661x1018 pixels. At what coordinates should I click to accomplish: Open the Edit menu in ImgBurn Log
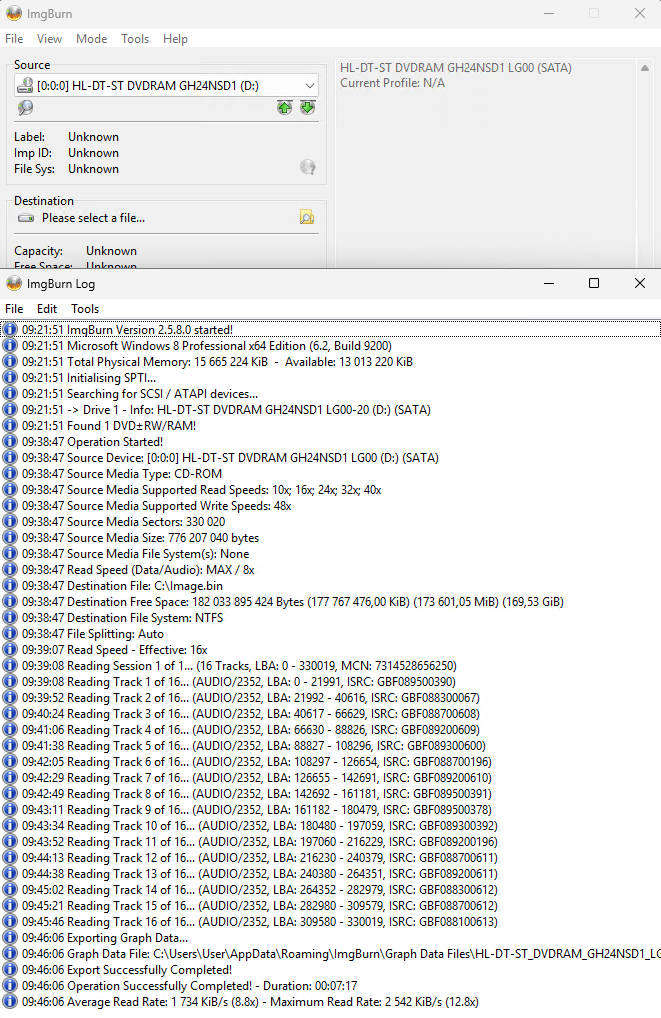click(x=47, y=309)
